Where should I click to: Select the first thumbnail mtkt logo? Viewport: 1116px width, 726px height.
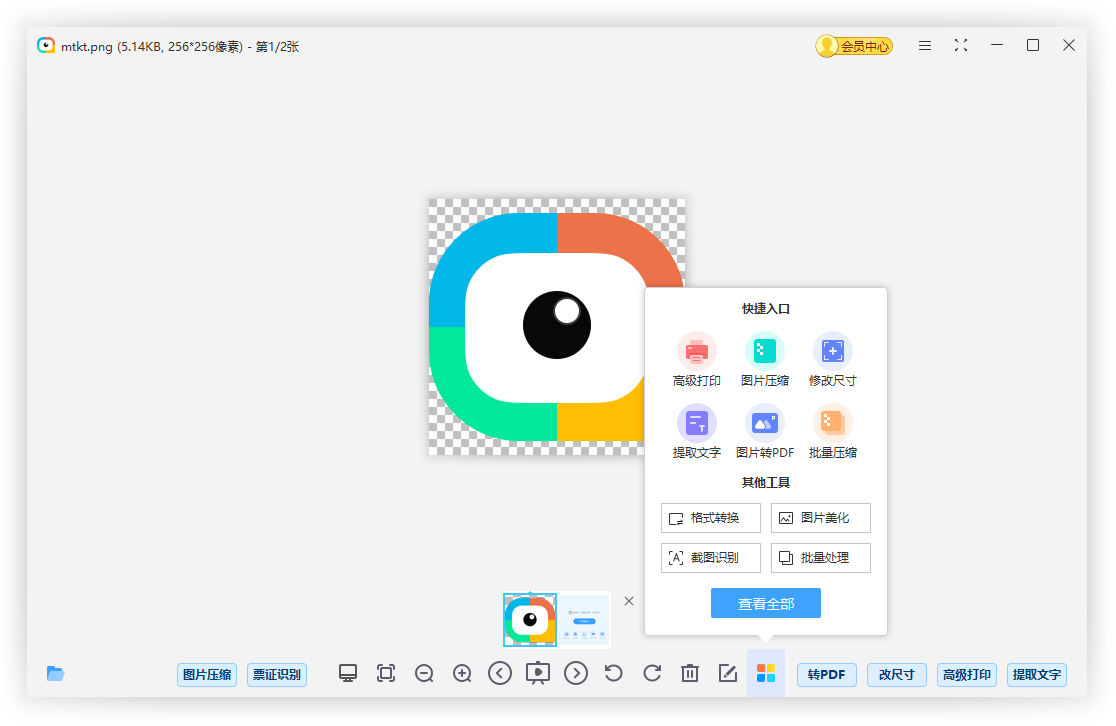point(530,620)
